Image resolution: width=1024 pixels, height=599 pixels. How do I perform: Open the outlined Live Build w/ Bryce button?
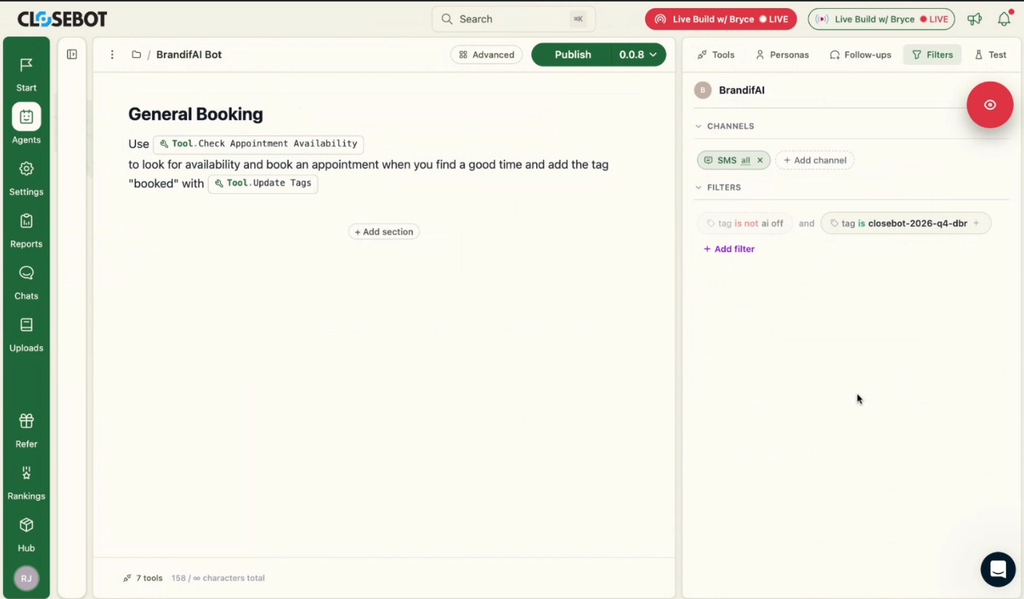(882, 19)
